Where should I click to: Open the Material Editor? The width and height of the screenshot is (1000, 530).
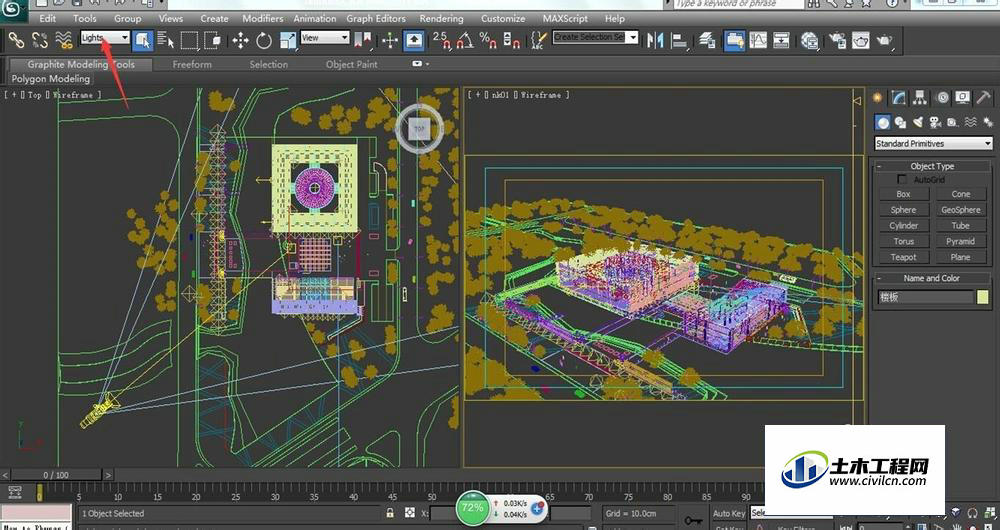(x=810, y=40)
